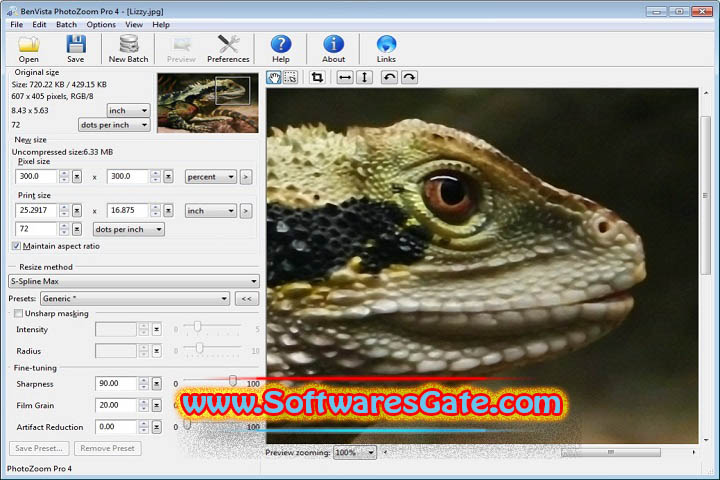
Task: Open Help question mark icon
Action: coord(281,49)
